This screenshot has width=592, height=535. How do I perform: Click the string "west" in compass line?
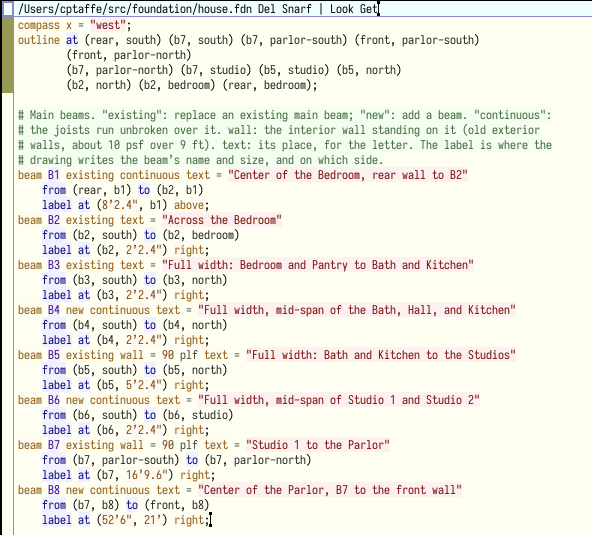108,25
